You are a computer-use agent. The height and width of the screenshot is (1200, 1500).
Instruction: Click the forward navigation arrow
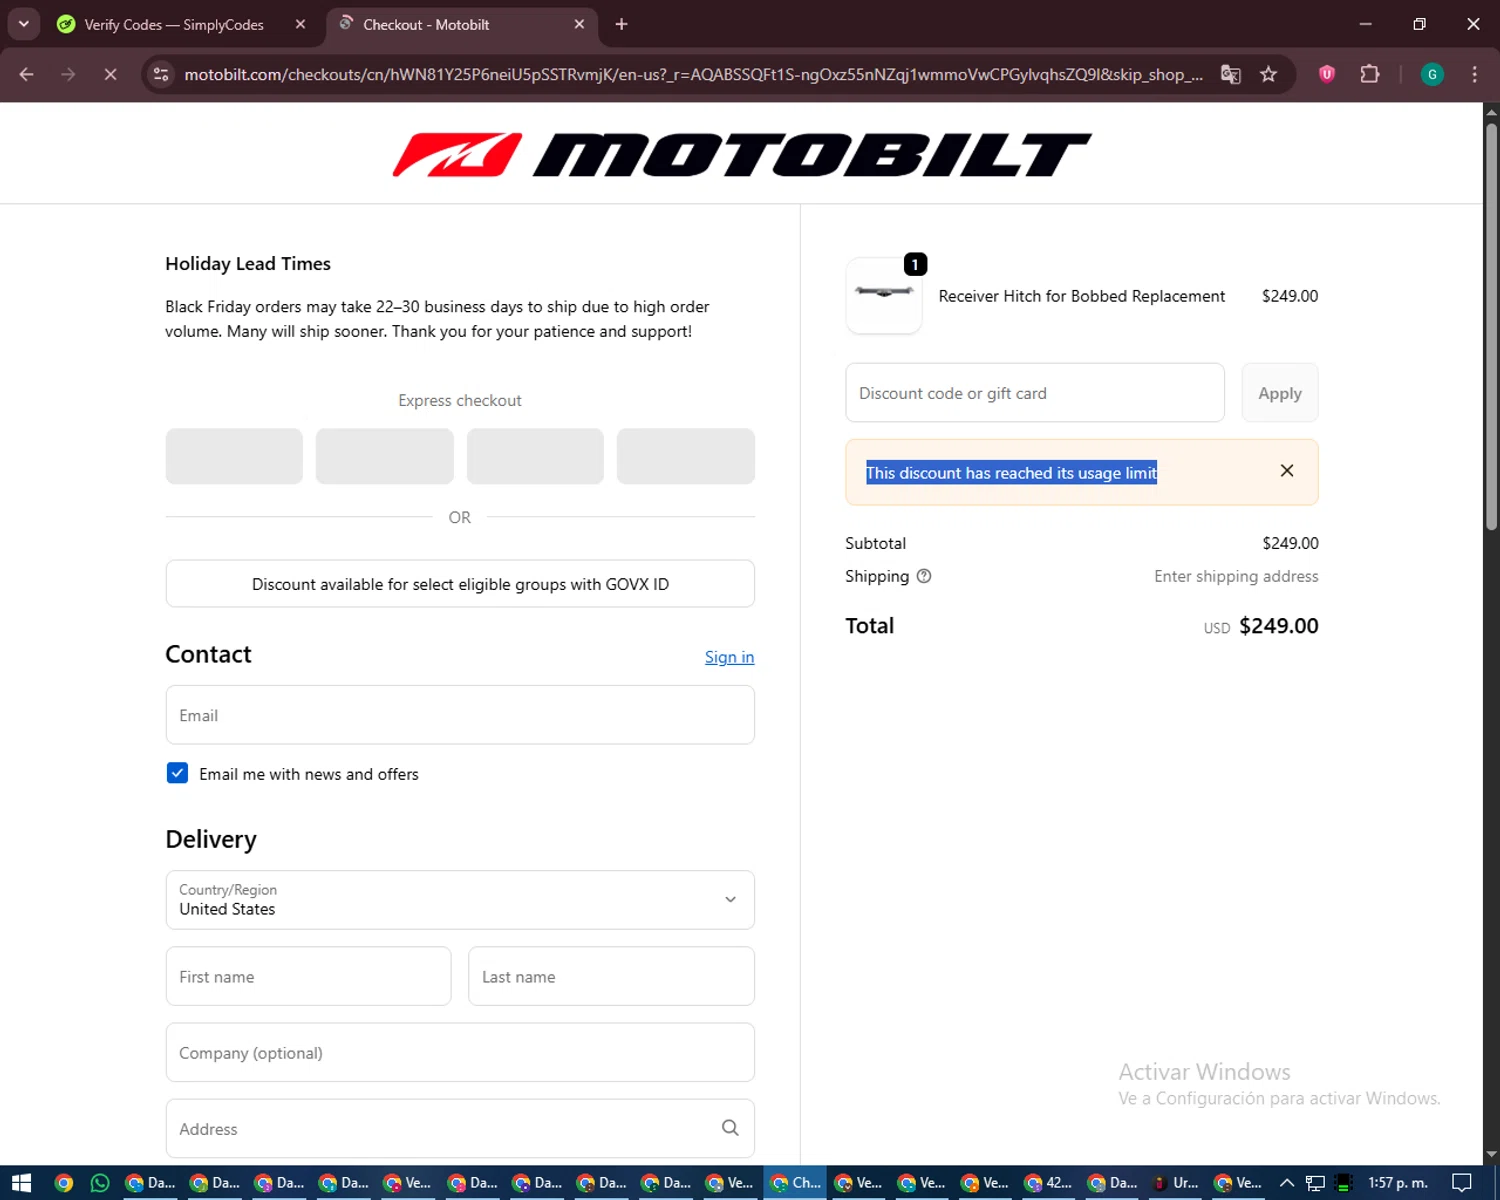click(x=68, y=74)
